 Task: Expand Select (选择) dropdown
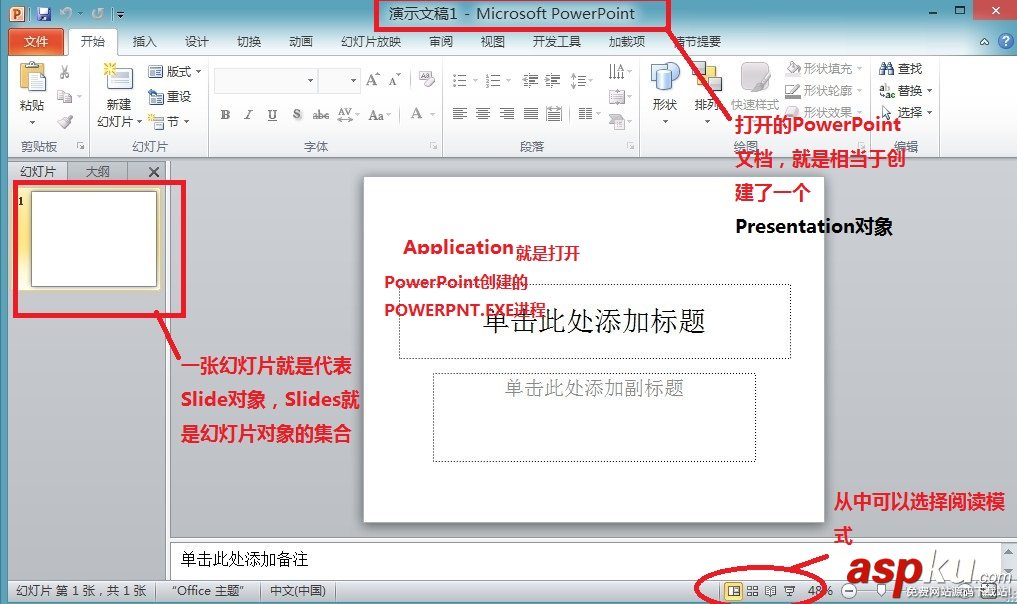[x=929, y=112]
